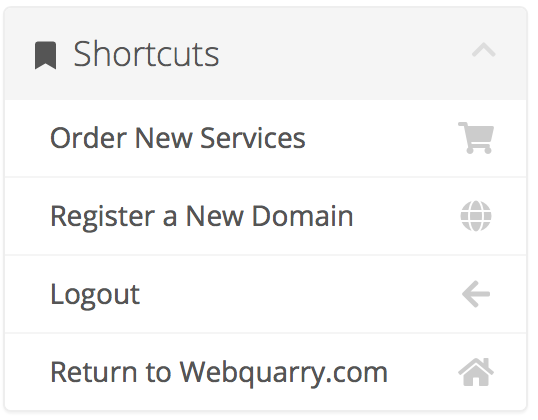Click the Shortcuts panel heading text
Viewport: 538px width, 420px height.
pos(147,54)
